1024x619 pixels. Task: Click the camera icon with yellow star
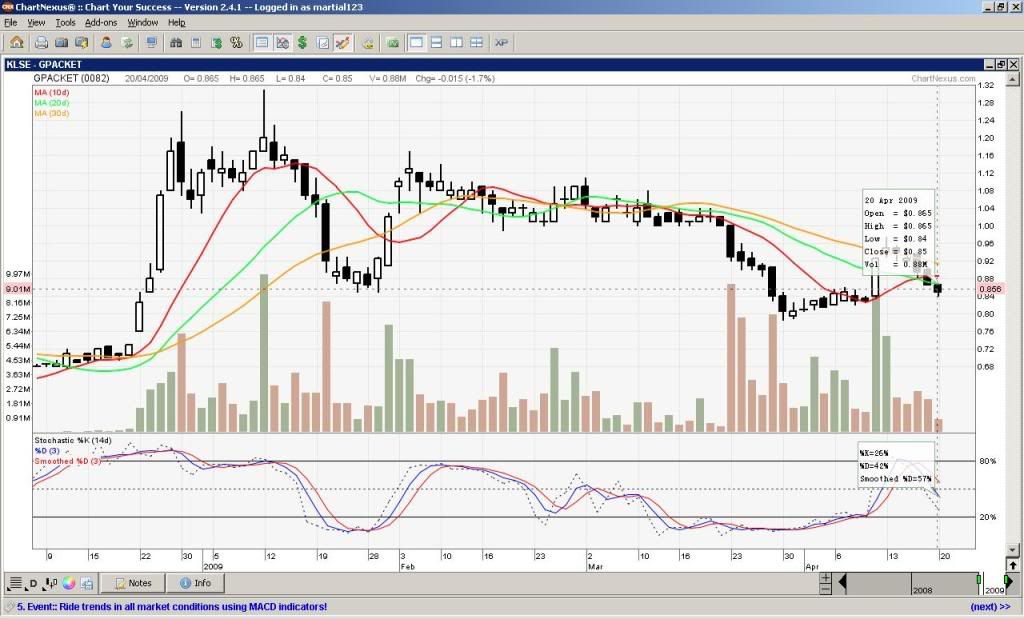point(82,42)
